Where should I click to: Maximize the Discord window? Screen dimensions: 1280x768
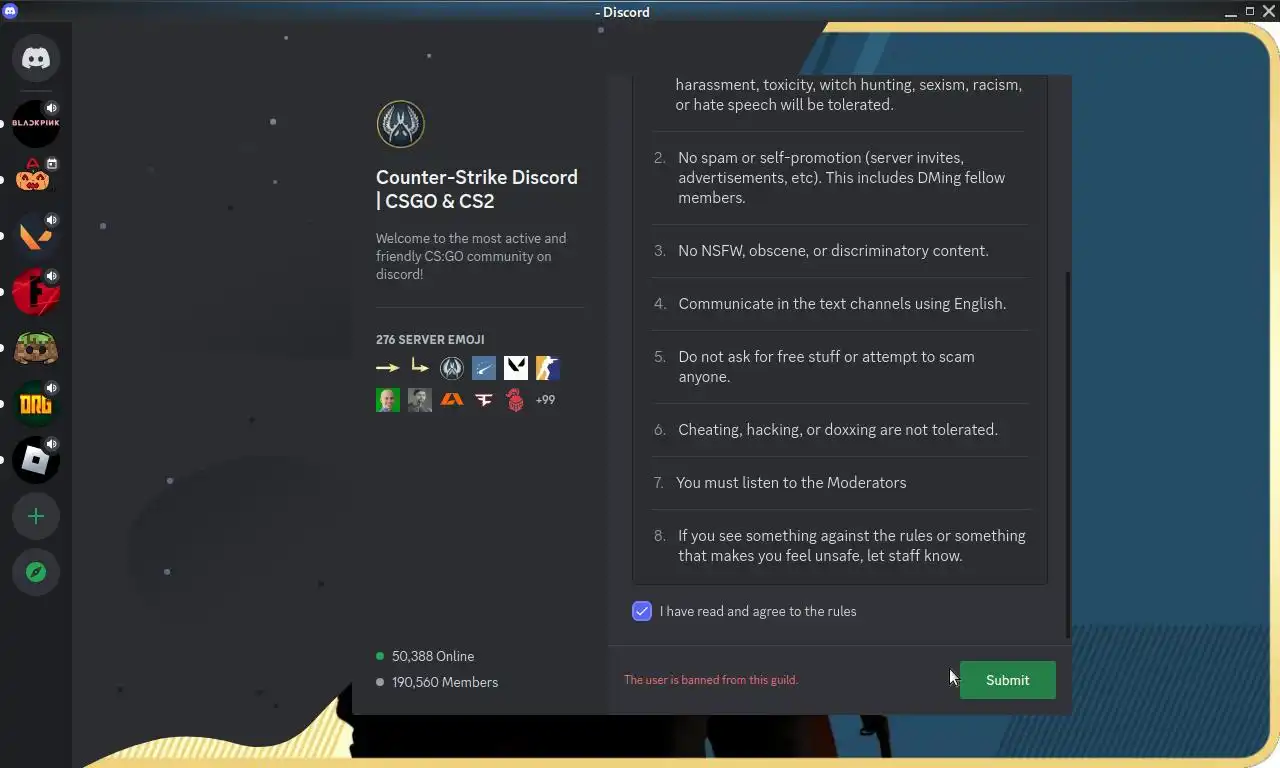tap(1249, 11)
